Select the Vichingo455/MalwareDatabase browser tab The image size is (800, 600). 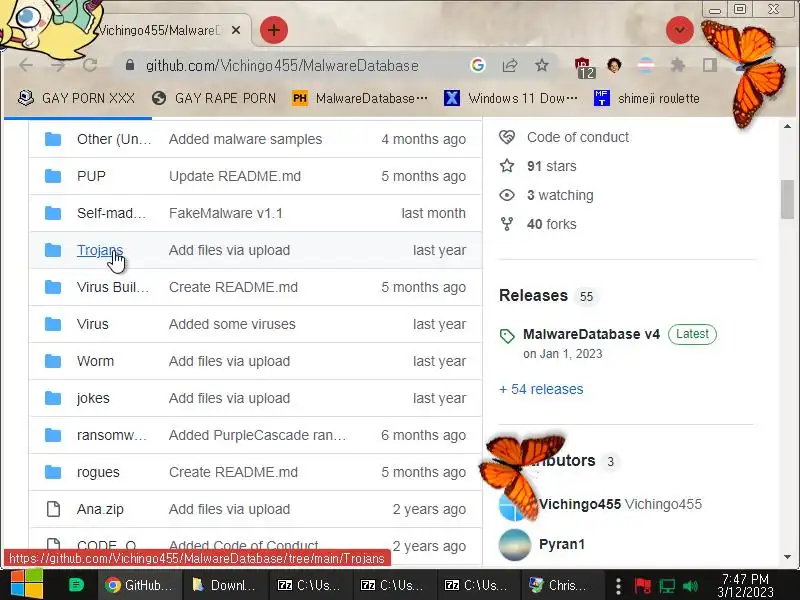pyautogui.click(x=159, y=30)
